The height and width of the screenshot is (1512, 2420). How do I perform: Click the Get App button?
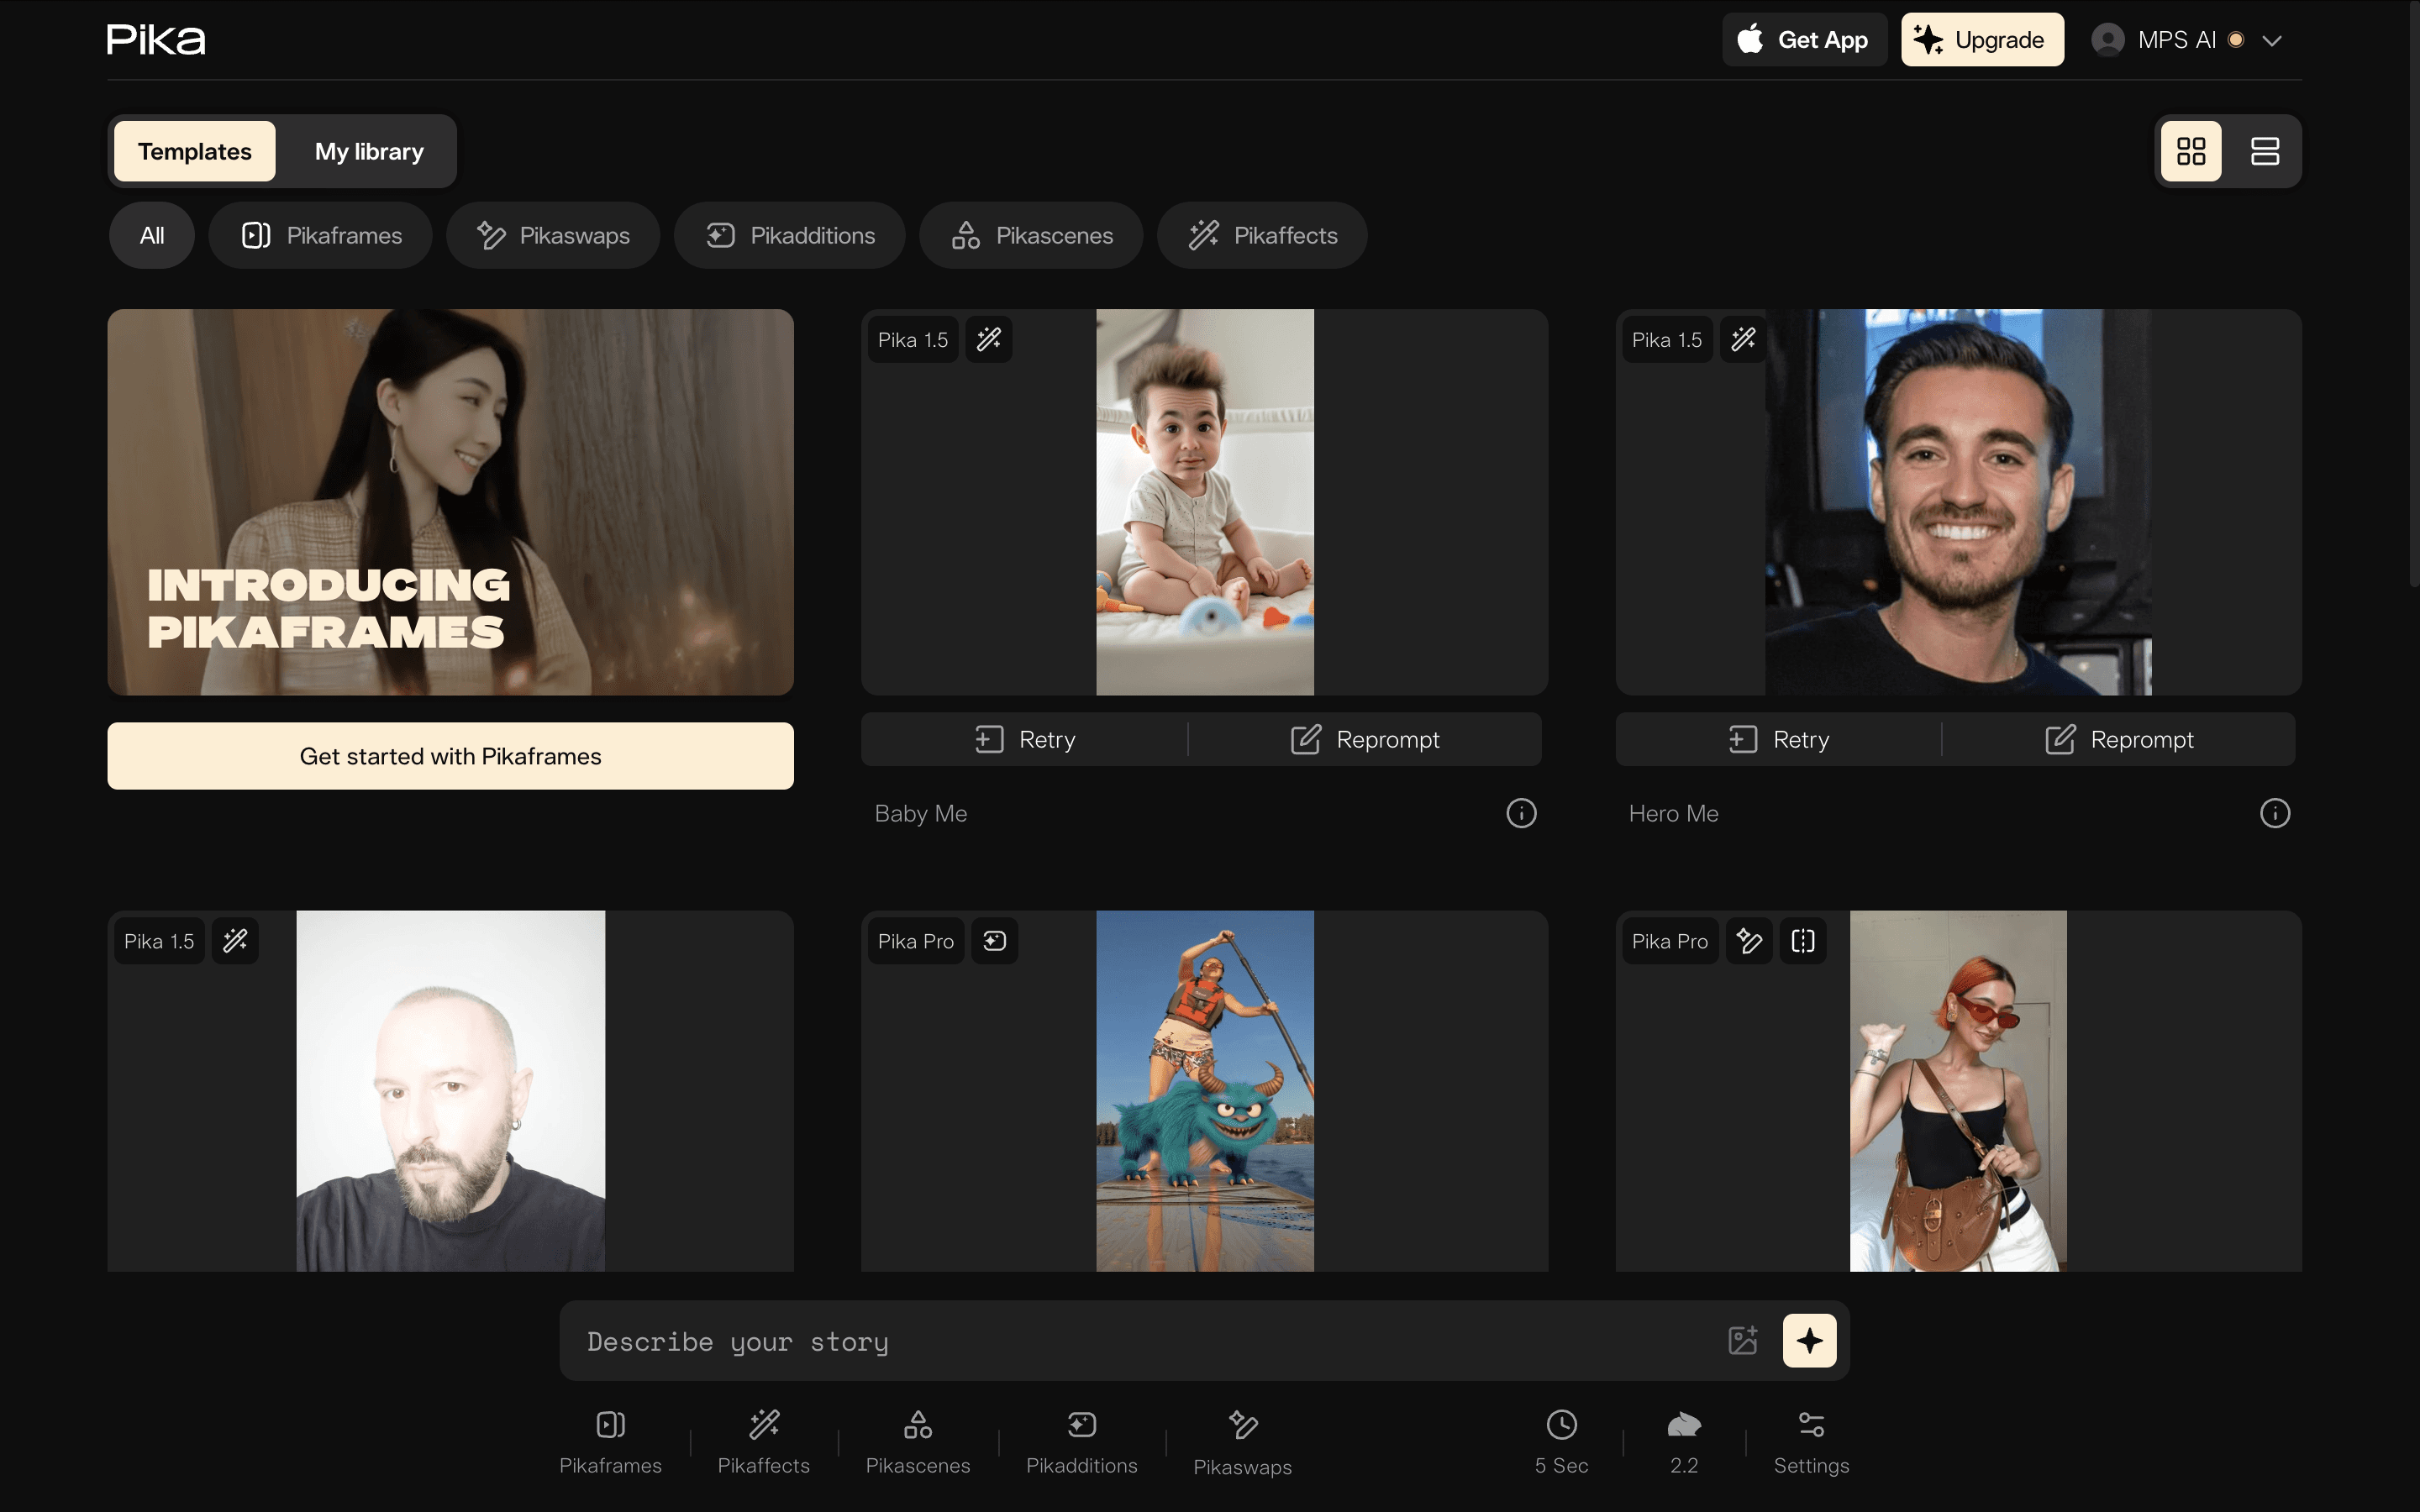(x=1804, y=40)
